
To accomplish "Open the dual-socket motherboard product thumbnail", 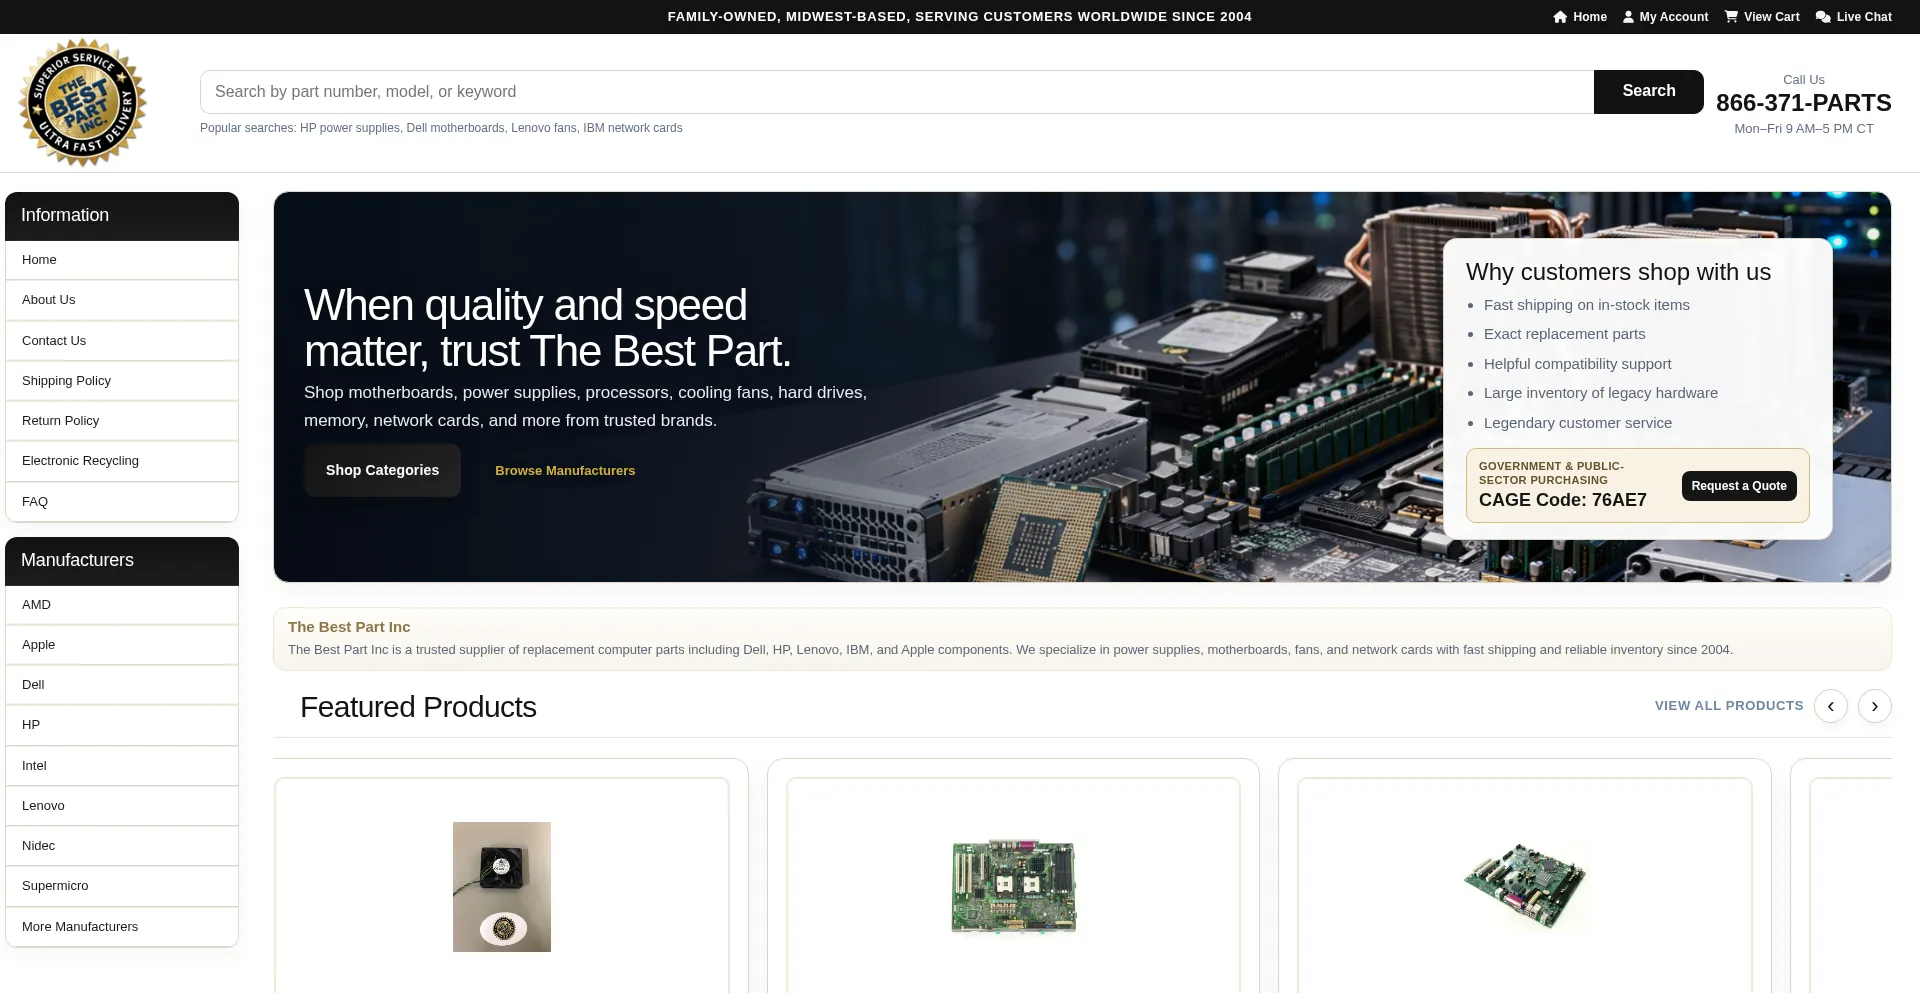I will (1013, 886).
